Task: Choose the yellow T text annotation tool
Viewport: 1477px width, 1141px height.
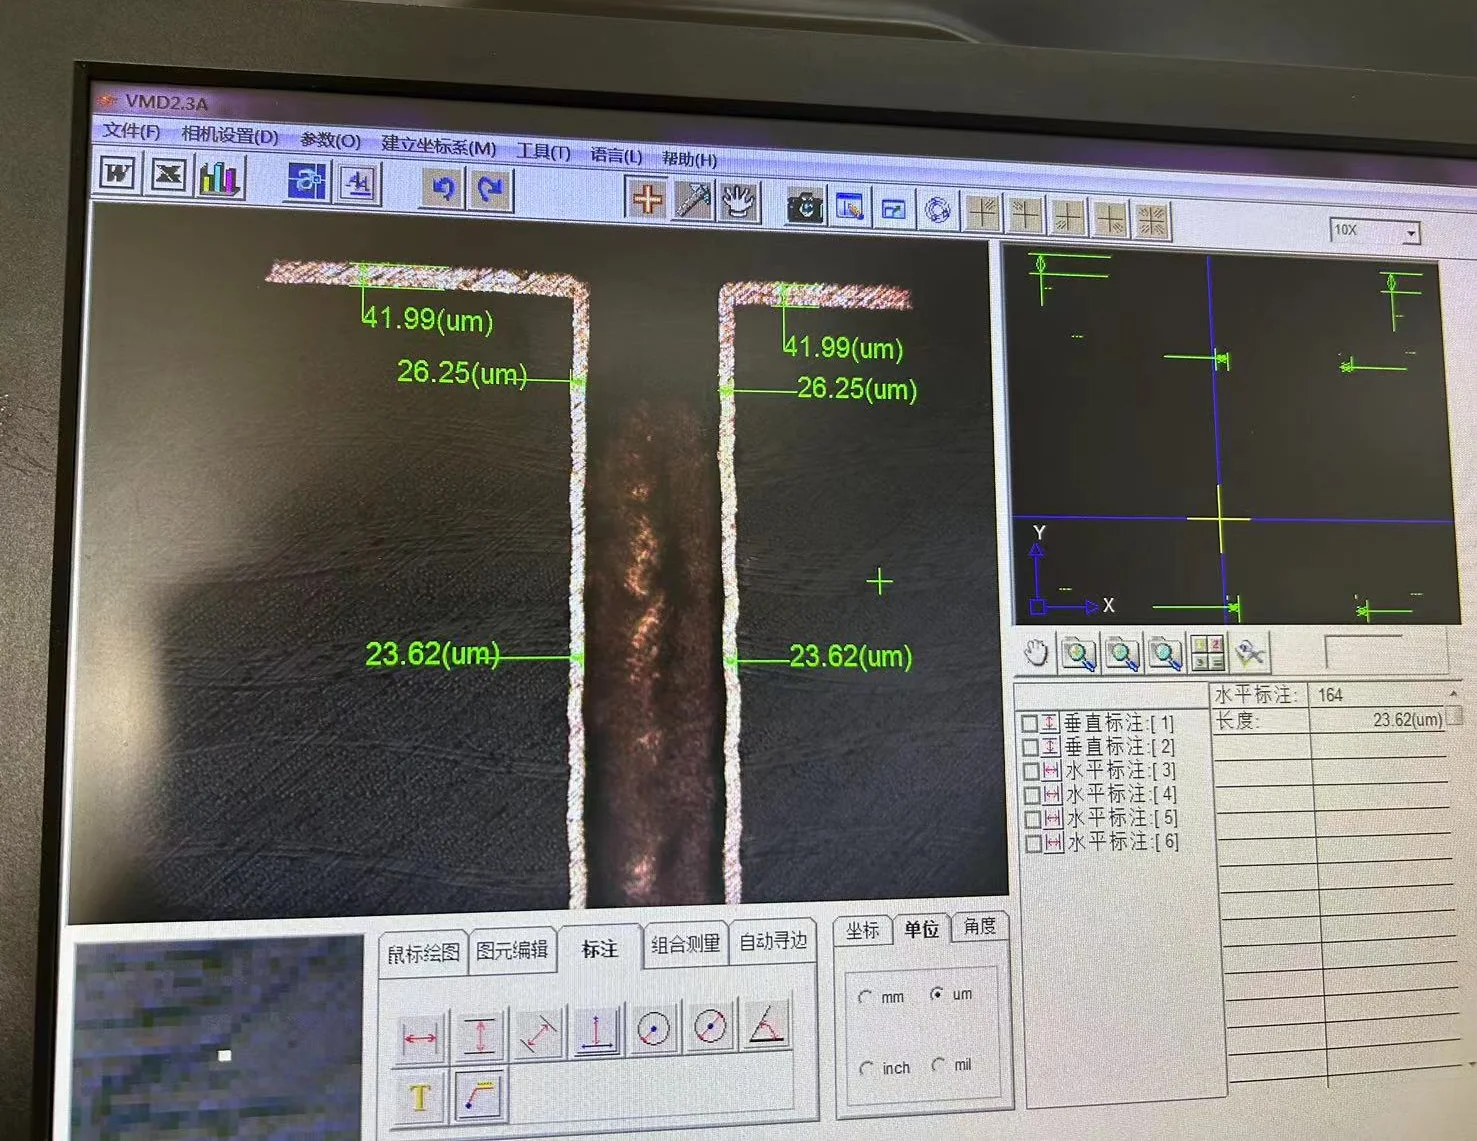Action: pyautogui.click(x=420, y=1097)
